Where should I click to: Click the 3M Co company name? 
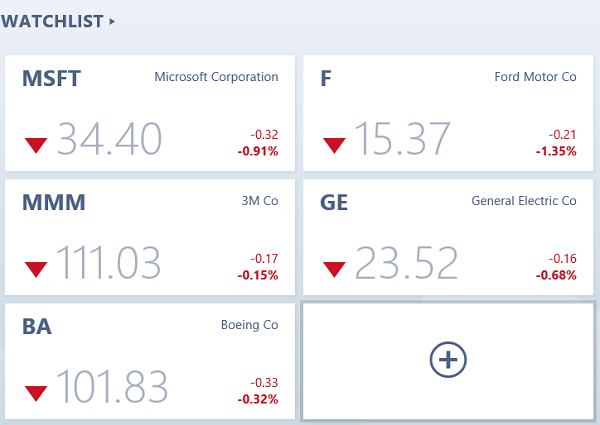260,201
